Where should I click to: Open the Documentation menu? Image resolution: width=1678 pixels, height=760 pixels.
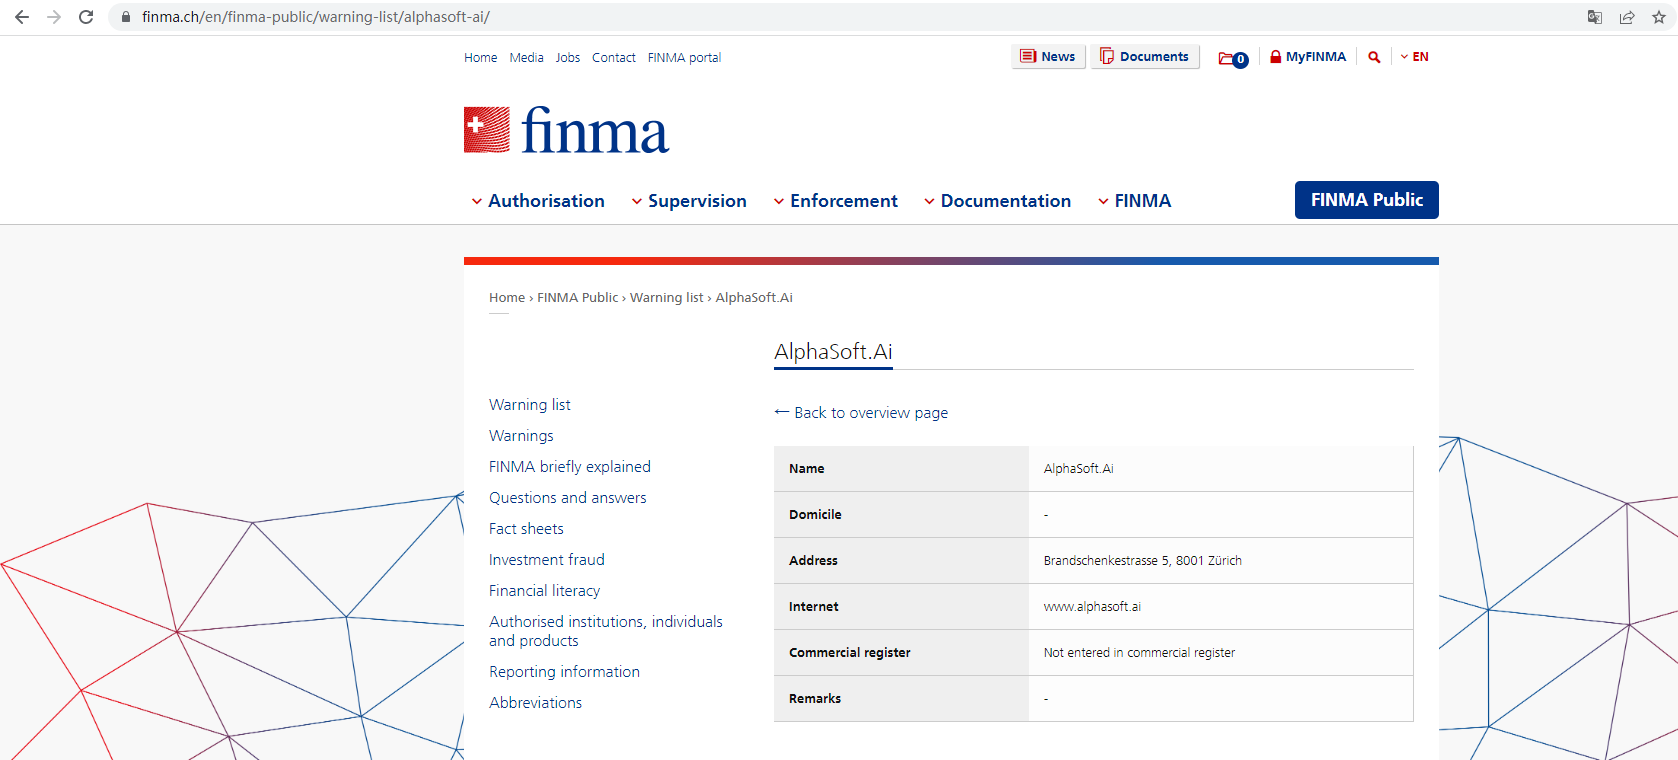(x=997, y=201)
